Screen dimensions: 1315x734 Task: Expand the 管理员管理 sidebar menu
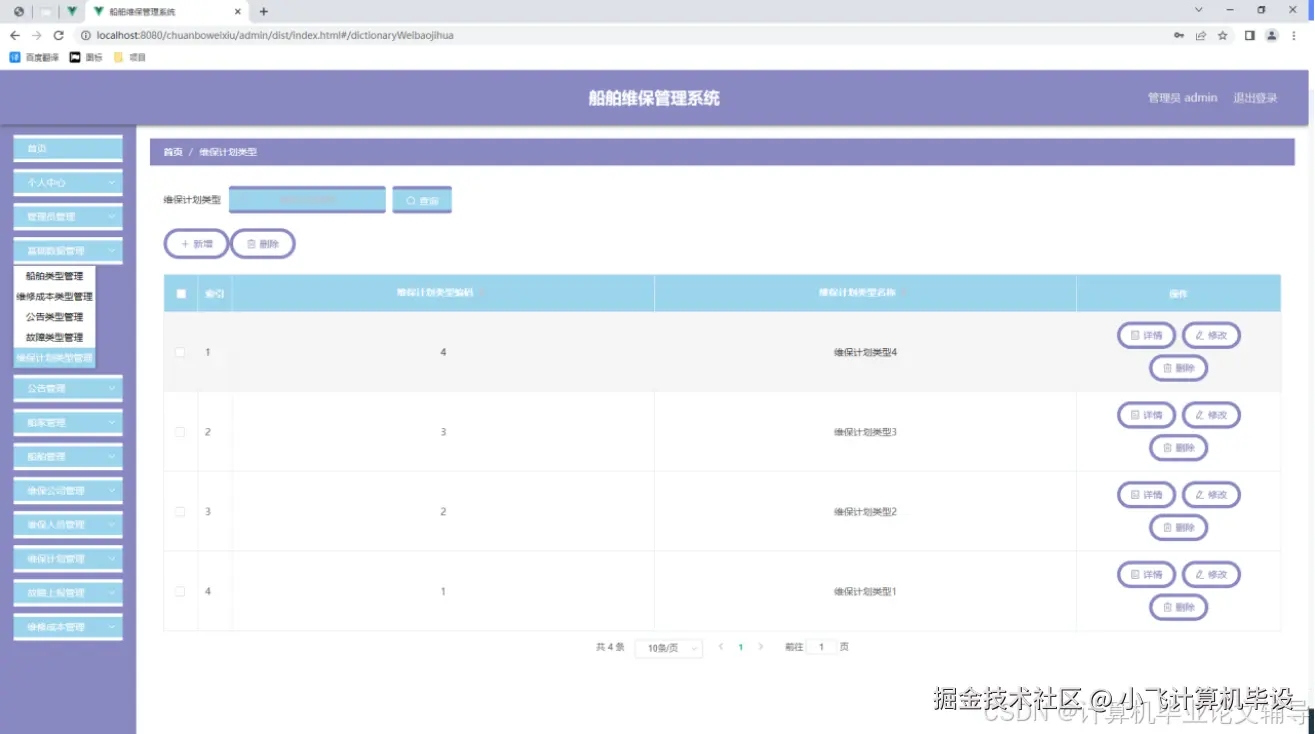tap(68, 216)
